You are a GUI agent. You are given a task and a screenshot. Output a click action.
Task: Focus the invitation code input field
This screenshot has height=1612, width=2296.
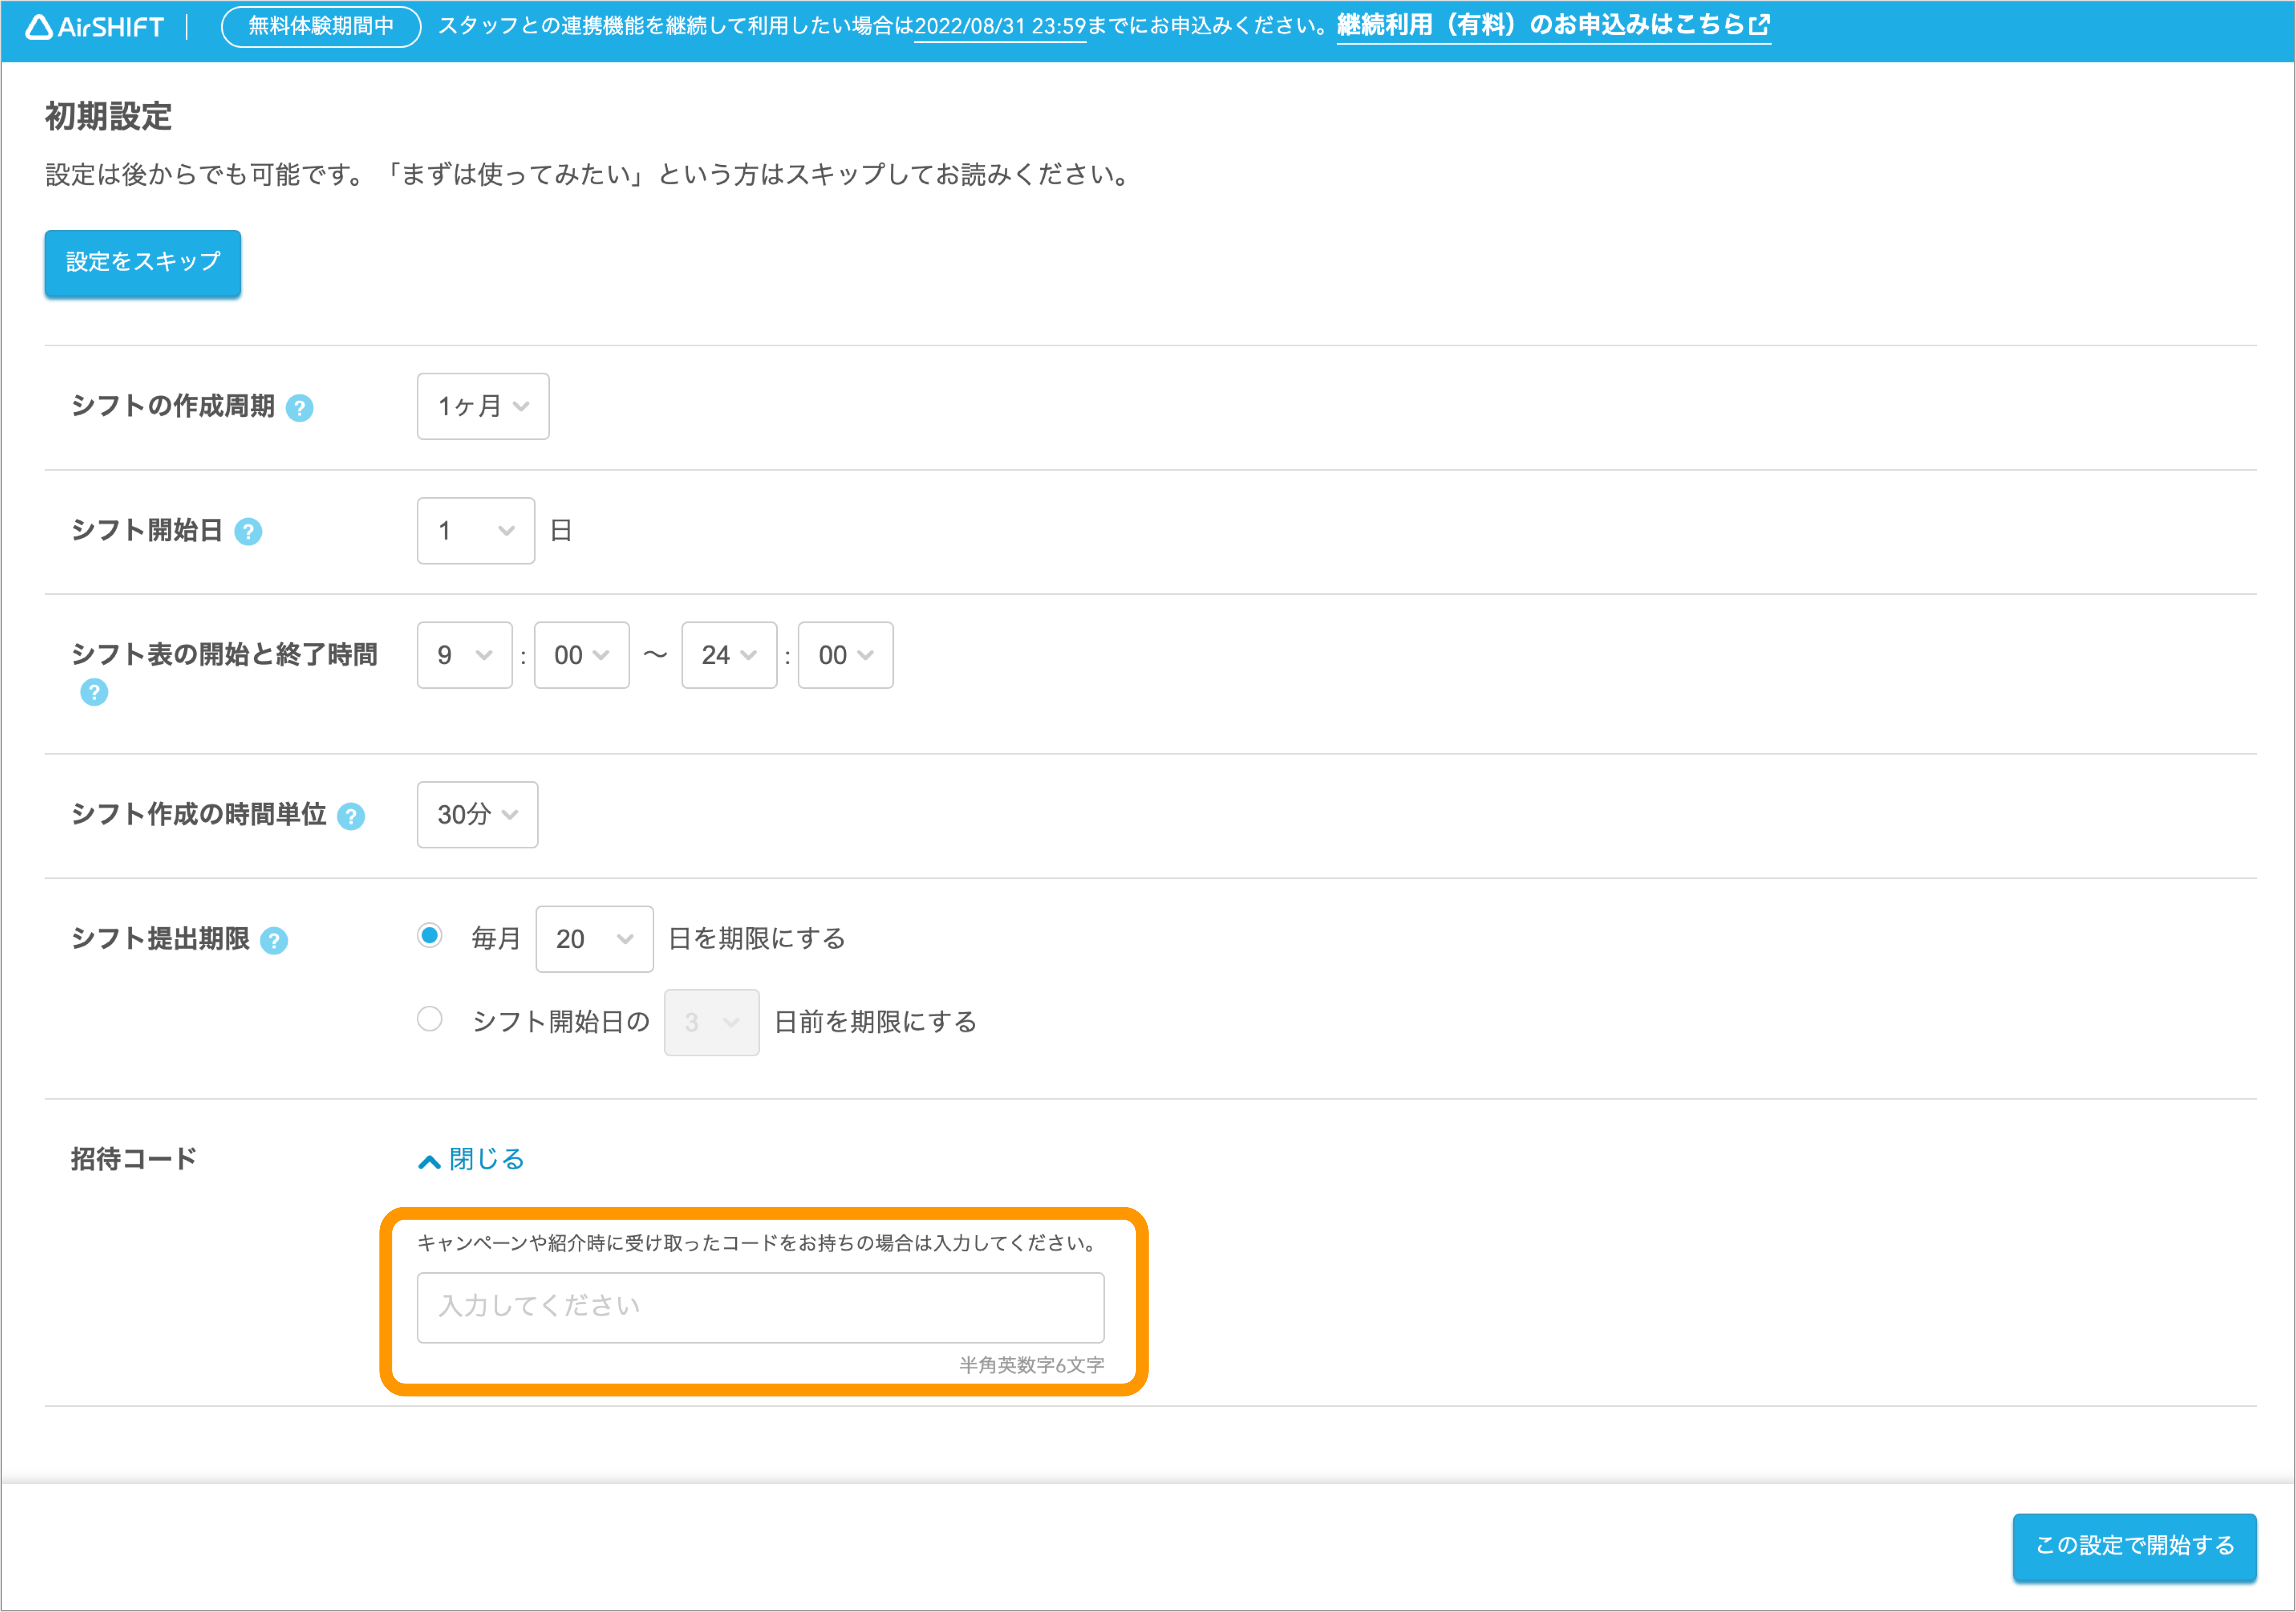(x=761, y=1307)
